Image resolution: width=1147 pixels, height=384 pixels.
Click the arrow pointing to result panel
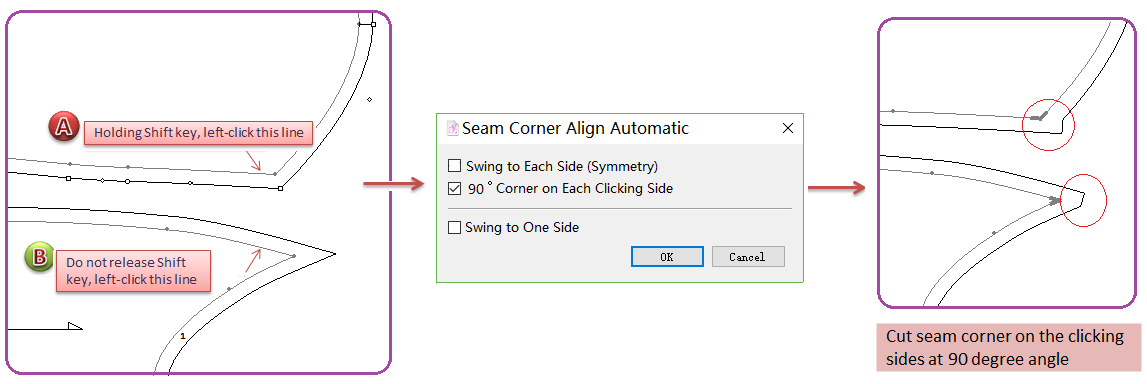coord(837,188)
